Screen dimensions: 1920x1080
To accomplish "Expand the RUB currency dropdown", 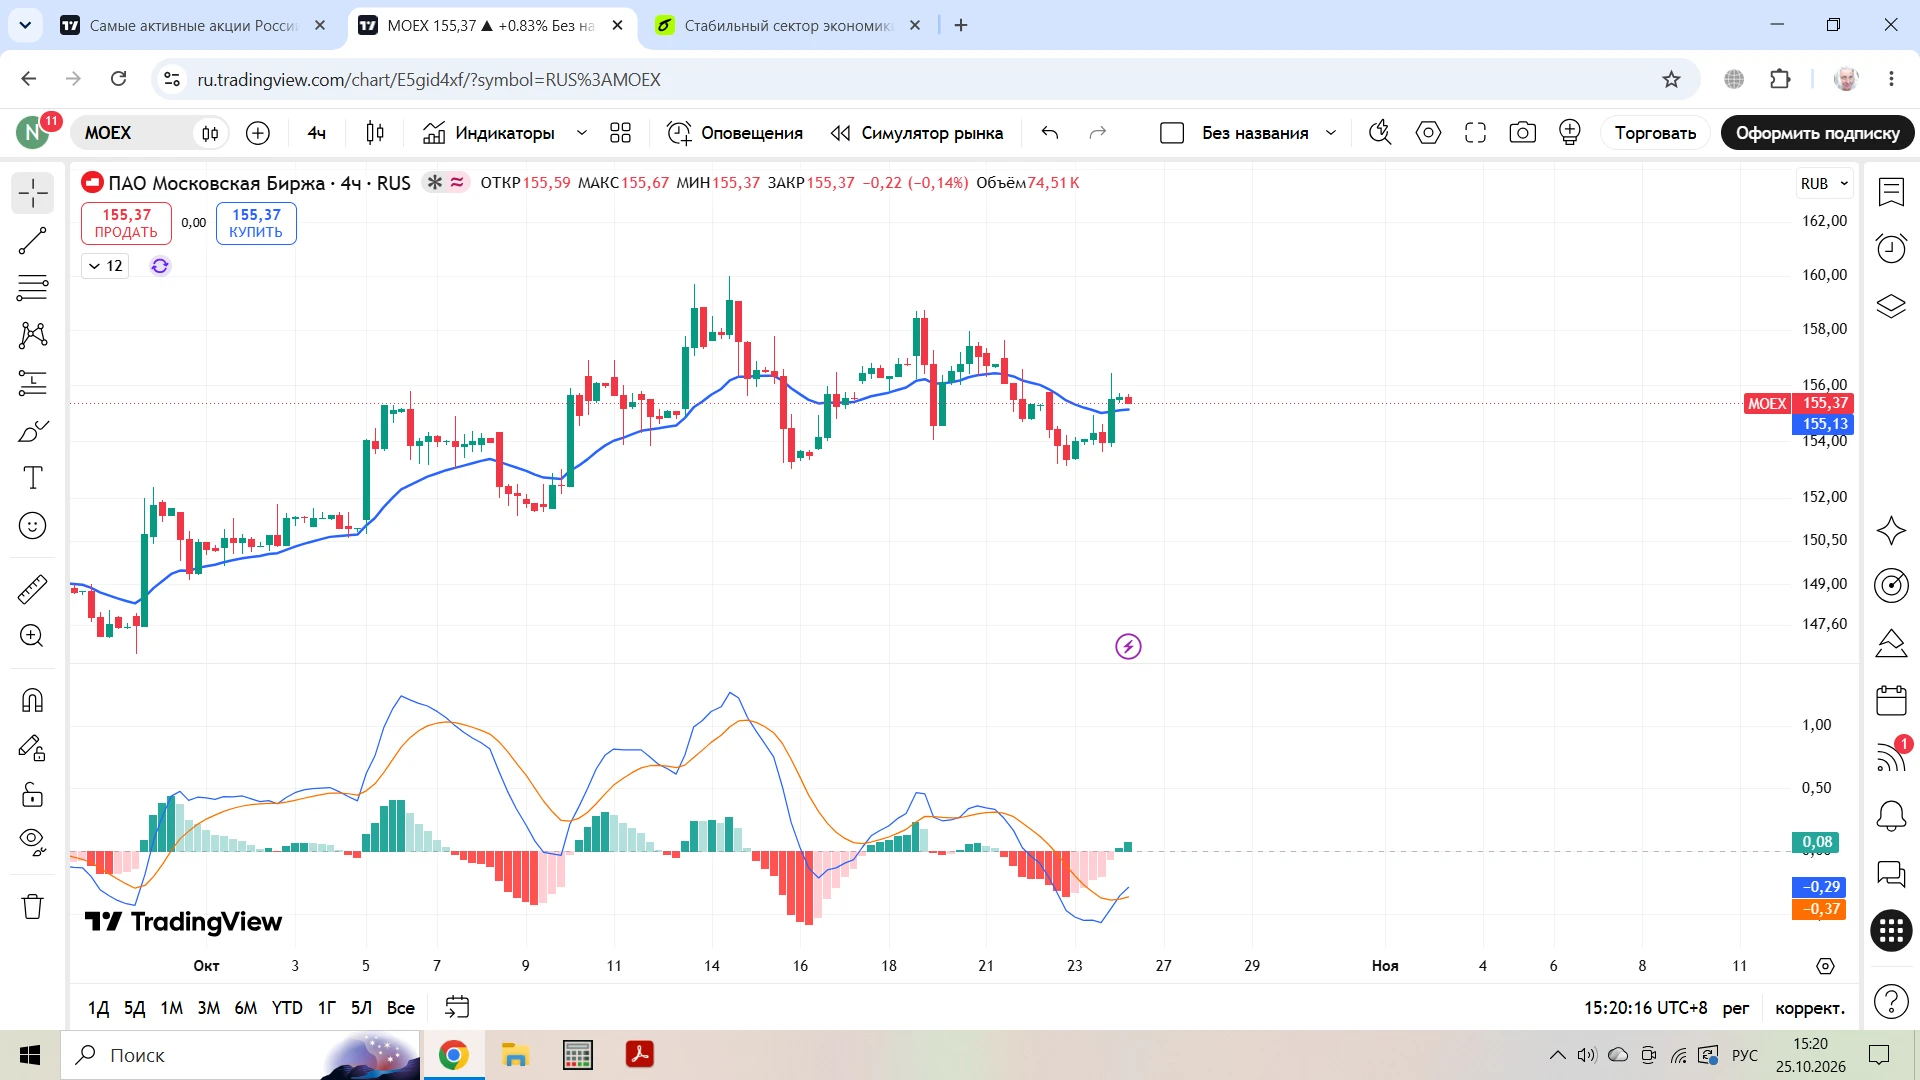I will (x=1825, y=184).
